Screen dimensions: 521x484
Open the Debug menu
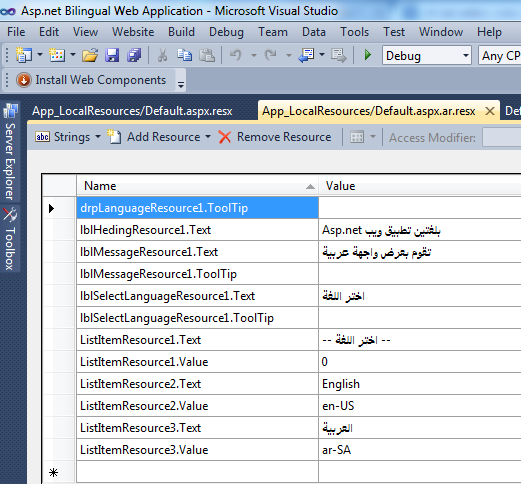click(226, 32)
